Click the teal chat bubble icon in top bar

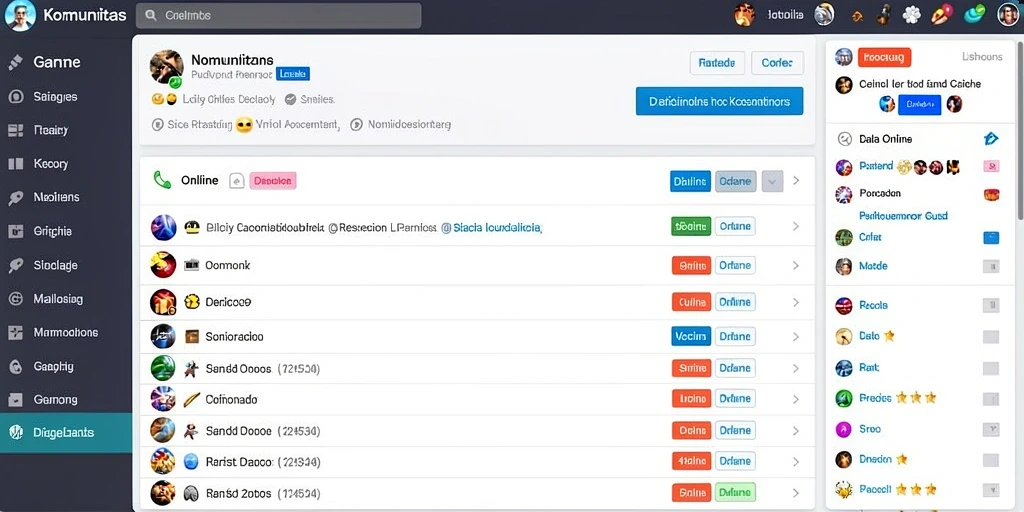pyautogui.click(x=974, y=14)
